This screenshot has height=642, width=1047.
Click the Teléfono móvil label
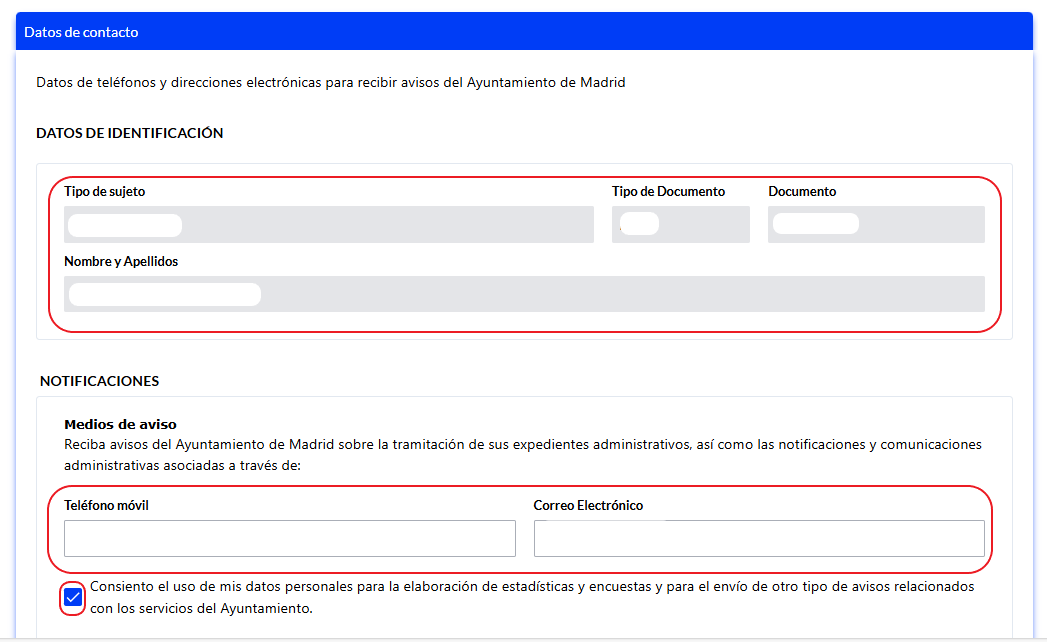(106, 505)
